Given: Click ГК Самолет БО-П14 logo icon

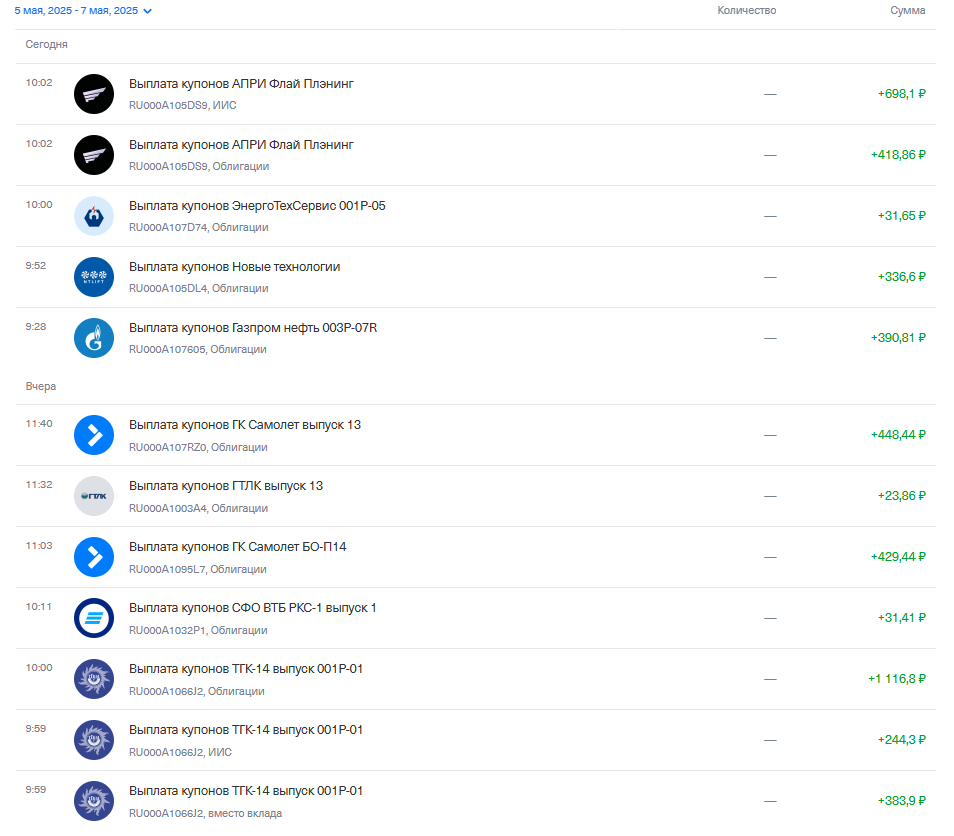Looking at the screenshot, I should tap(94, 557).
